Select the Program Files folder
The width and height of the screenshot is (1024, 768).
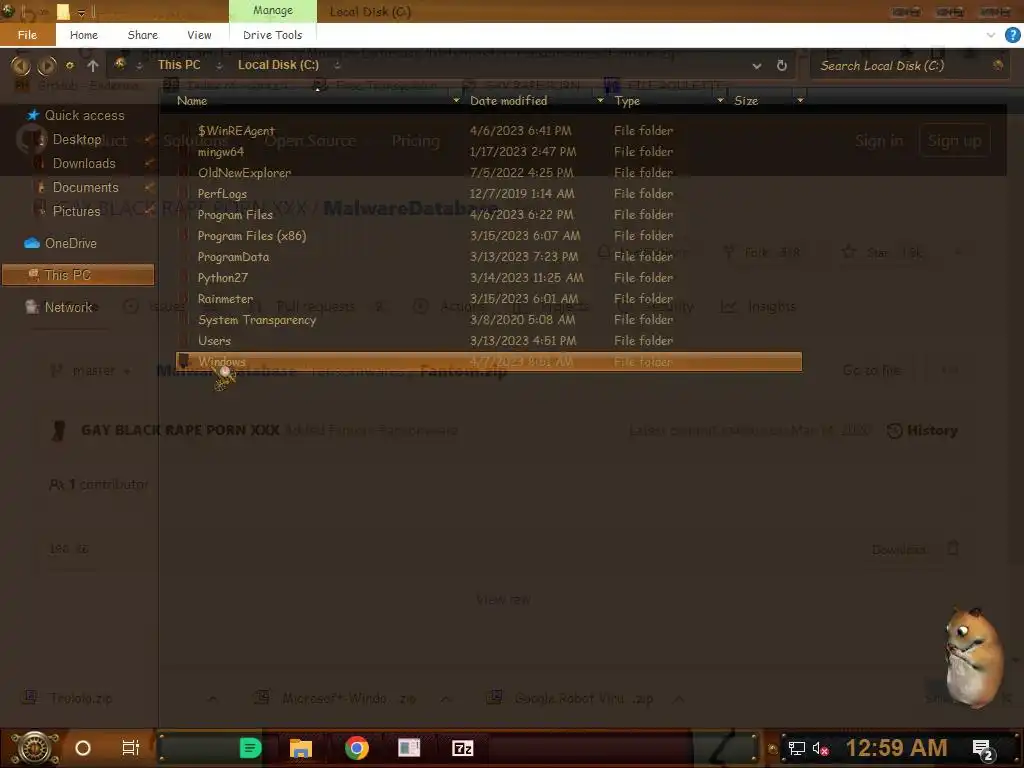pyautogui.click(x=488, y=214)
